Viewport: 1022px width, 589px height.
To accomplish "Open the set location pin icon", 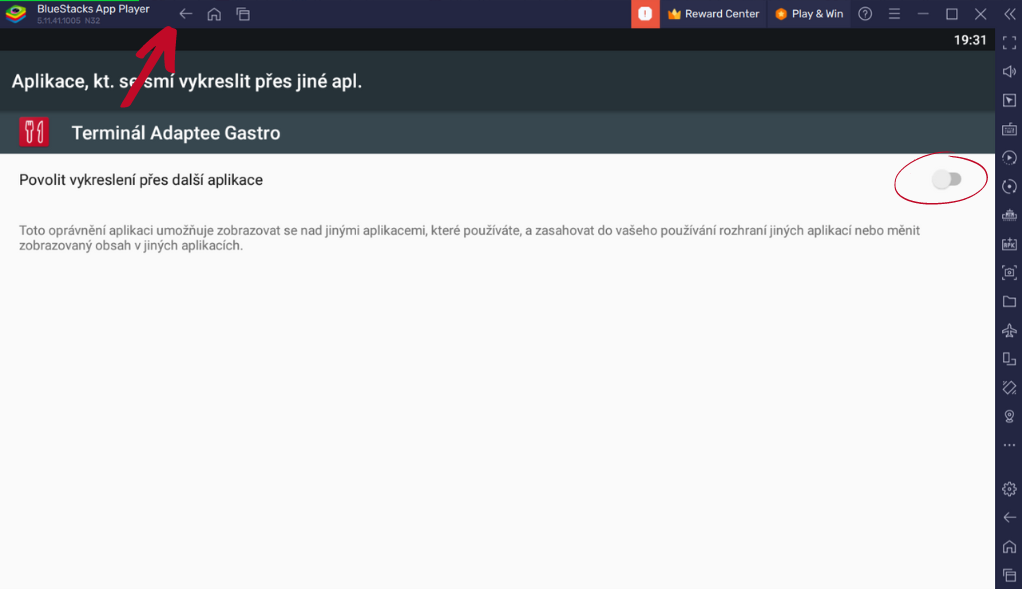I will tap(1009, 416).
